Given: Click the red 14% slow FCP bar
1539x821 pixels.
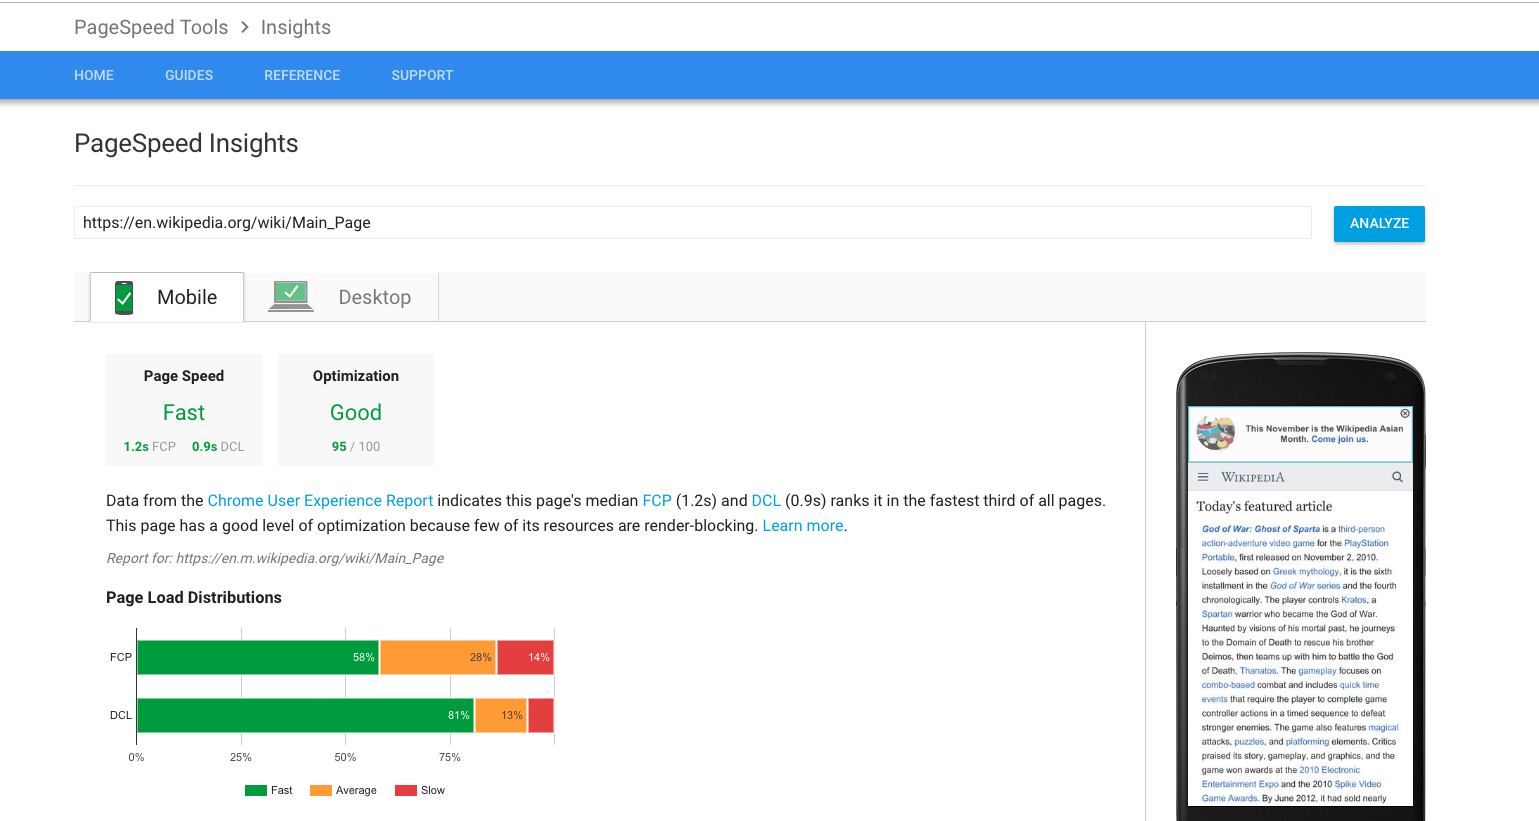Looking at the screenshot, I should (525, 657).
